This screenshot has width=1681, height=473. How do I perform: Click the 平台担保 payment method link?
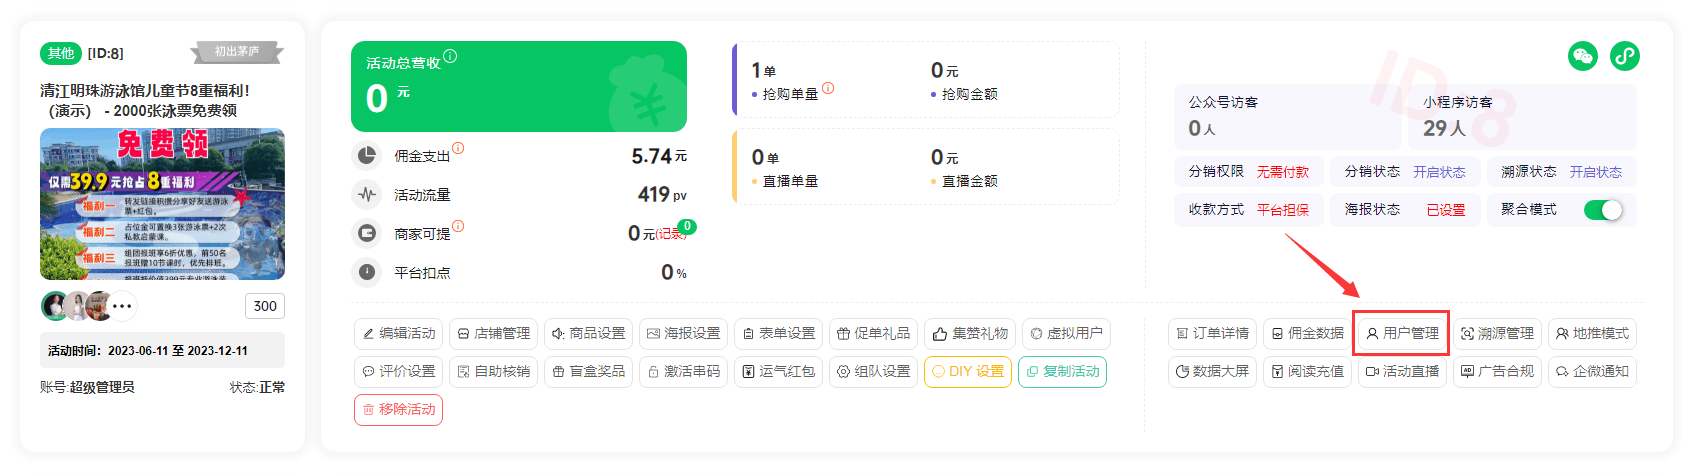(1283, 210)
